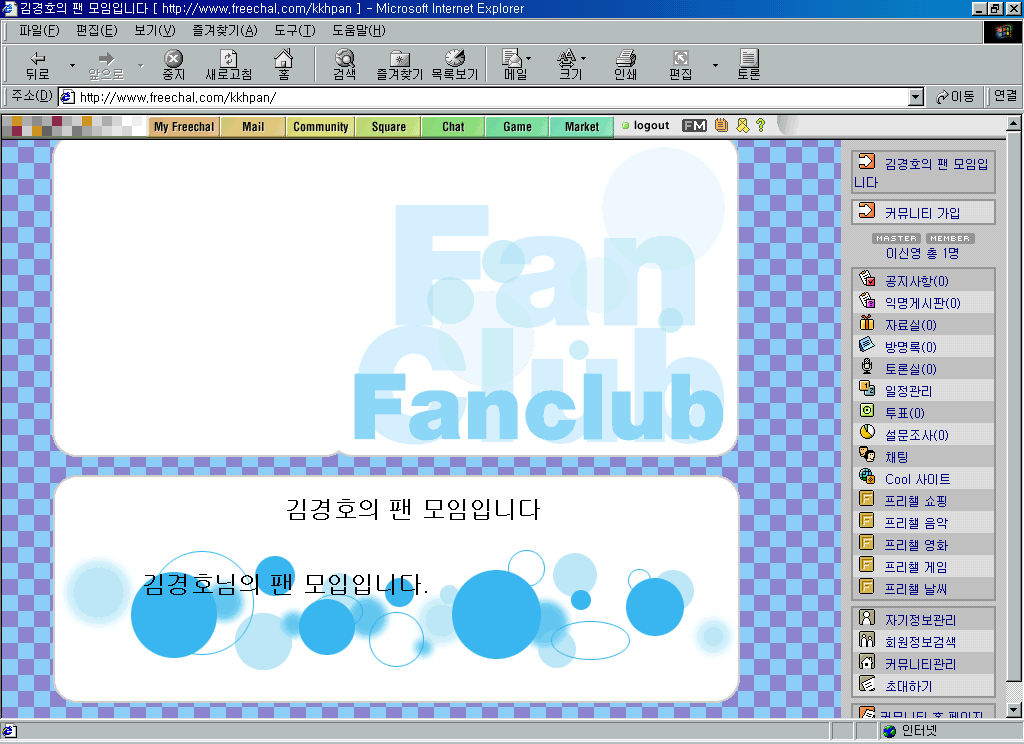Open the Favorites (즐겨찾기) toolbar icon
Screen dimensions: 1024x744
[399, 64]
